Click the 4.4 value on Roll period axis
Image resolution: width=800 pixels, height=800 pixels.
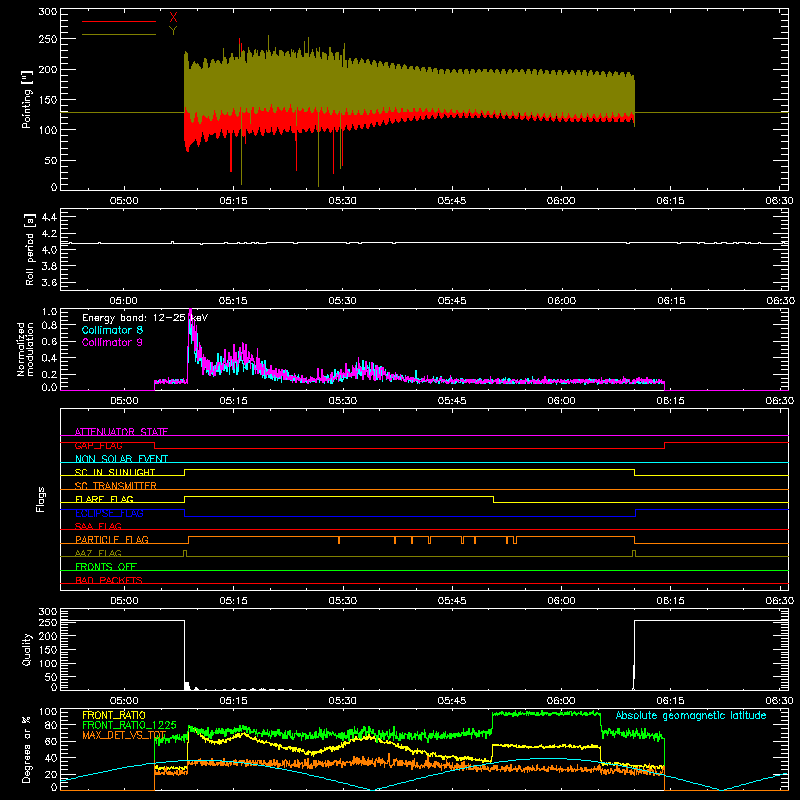point(49,218)
